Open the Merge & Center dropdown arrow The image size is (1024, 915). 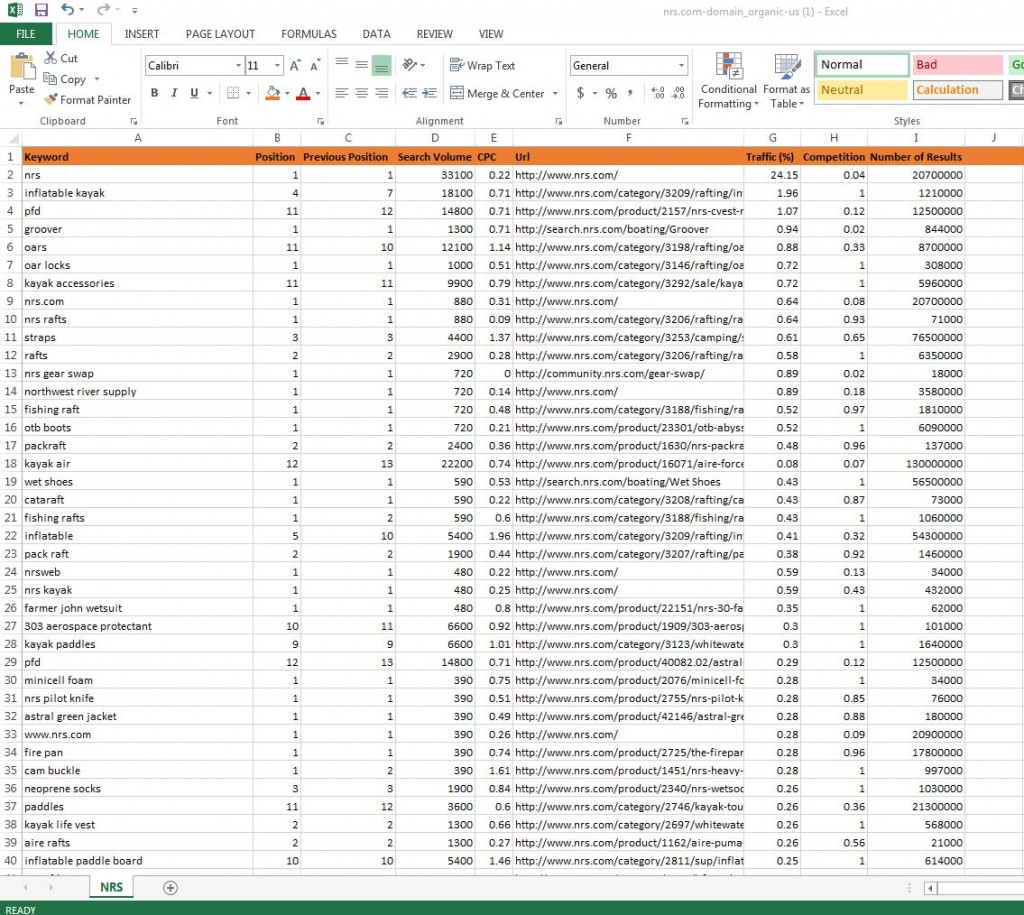coord(553,94)
